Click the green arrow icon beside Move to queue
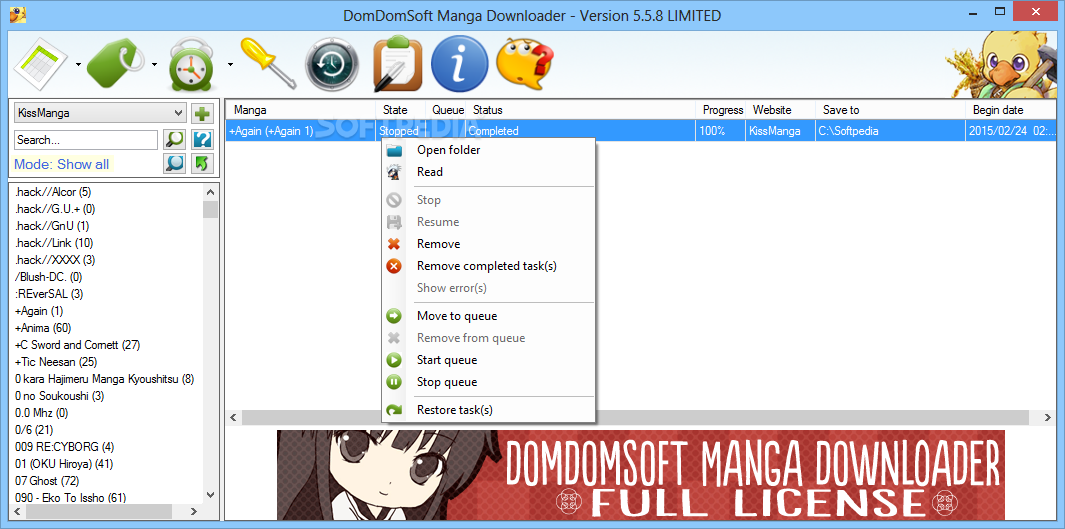 point(394,316)
